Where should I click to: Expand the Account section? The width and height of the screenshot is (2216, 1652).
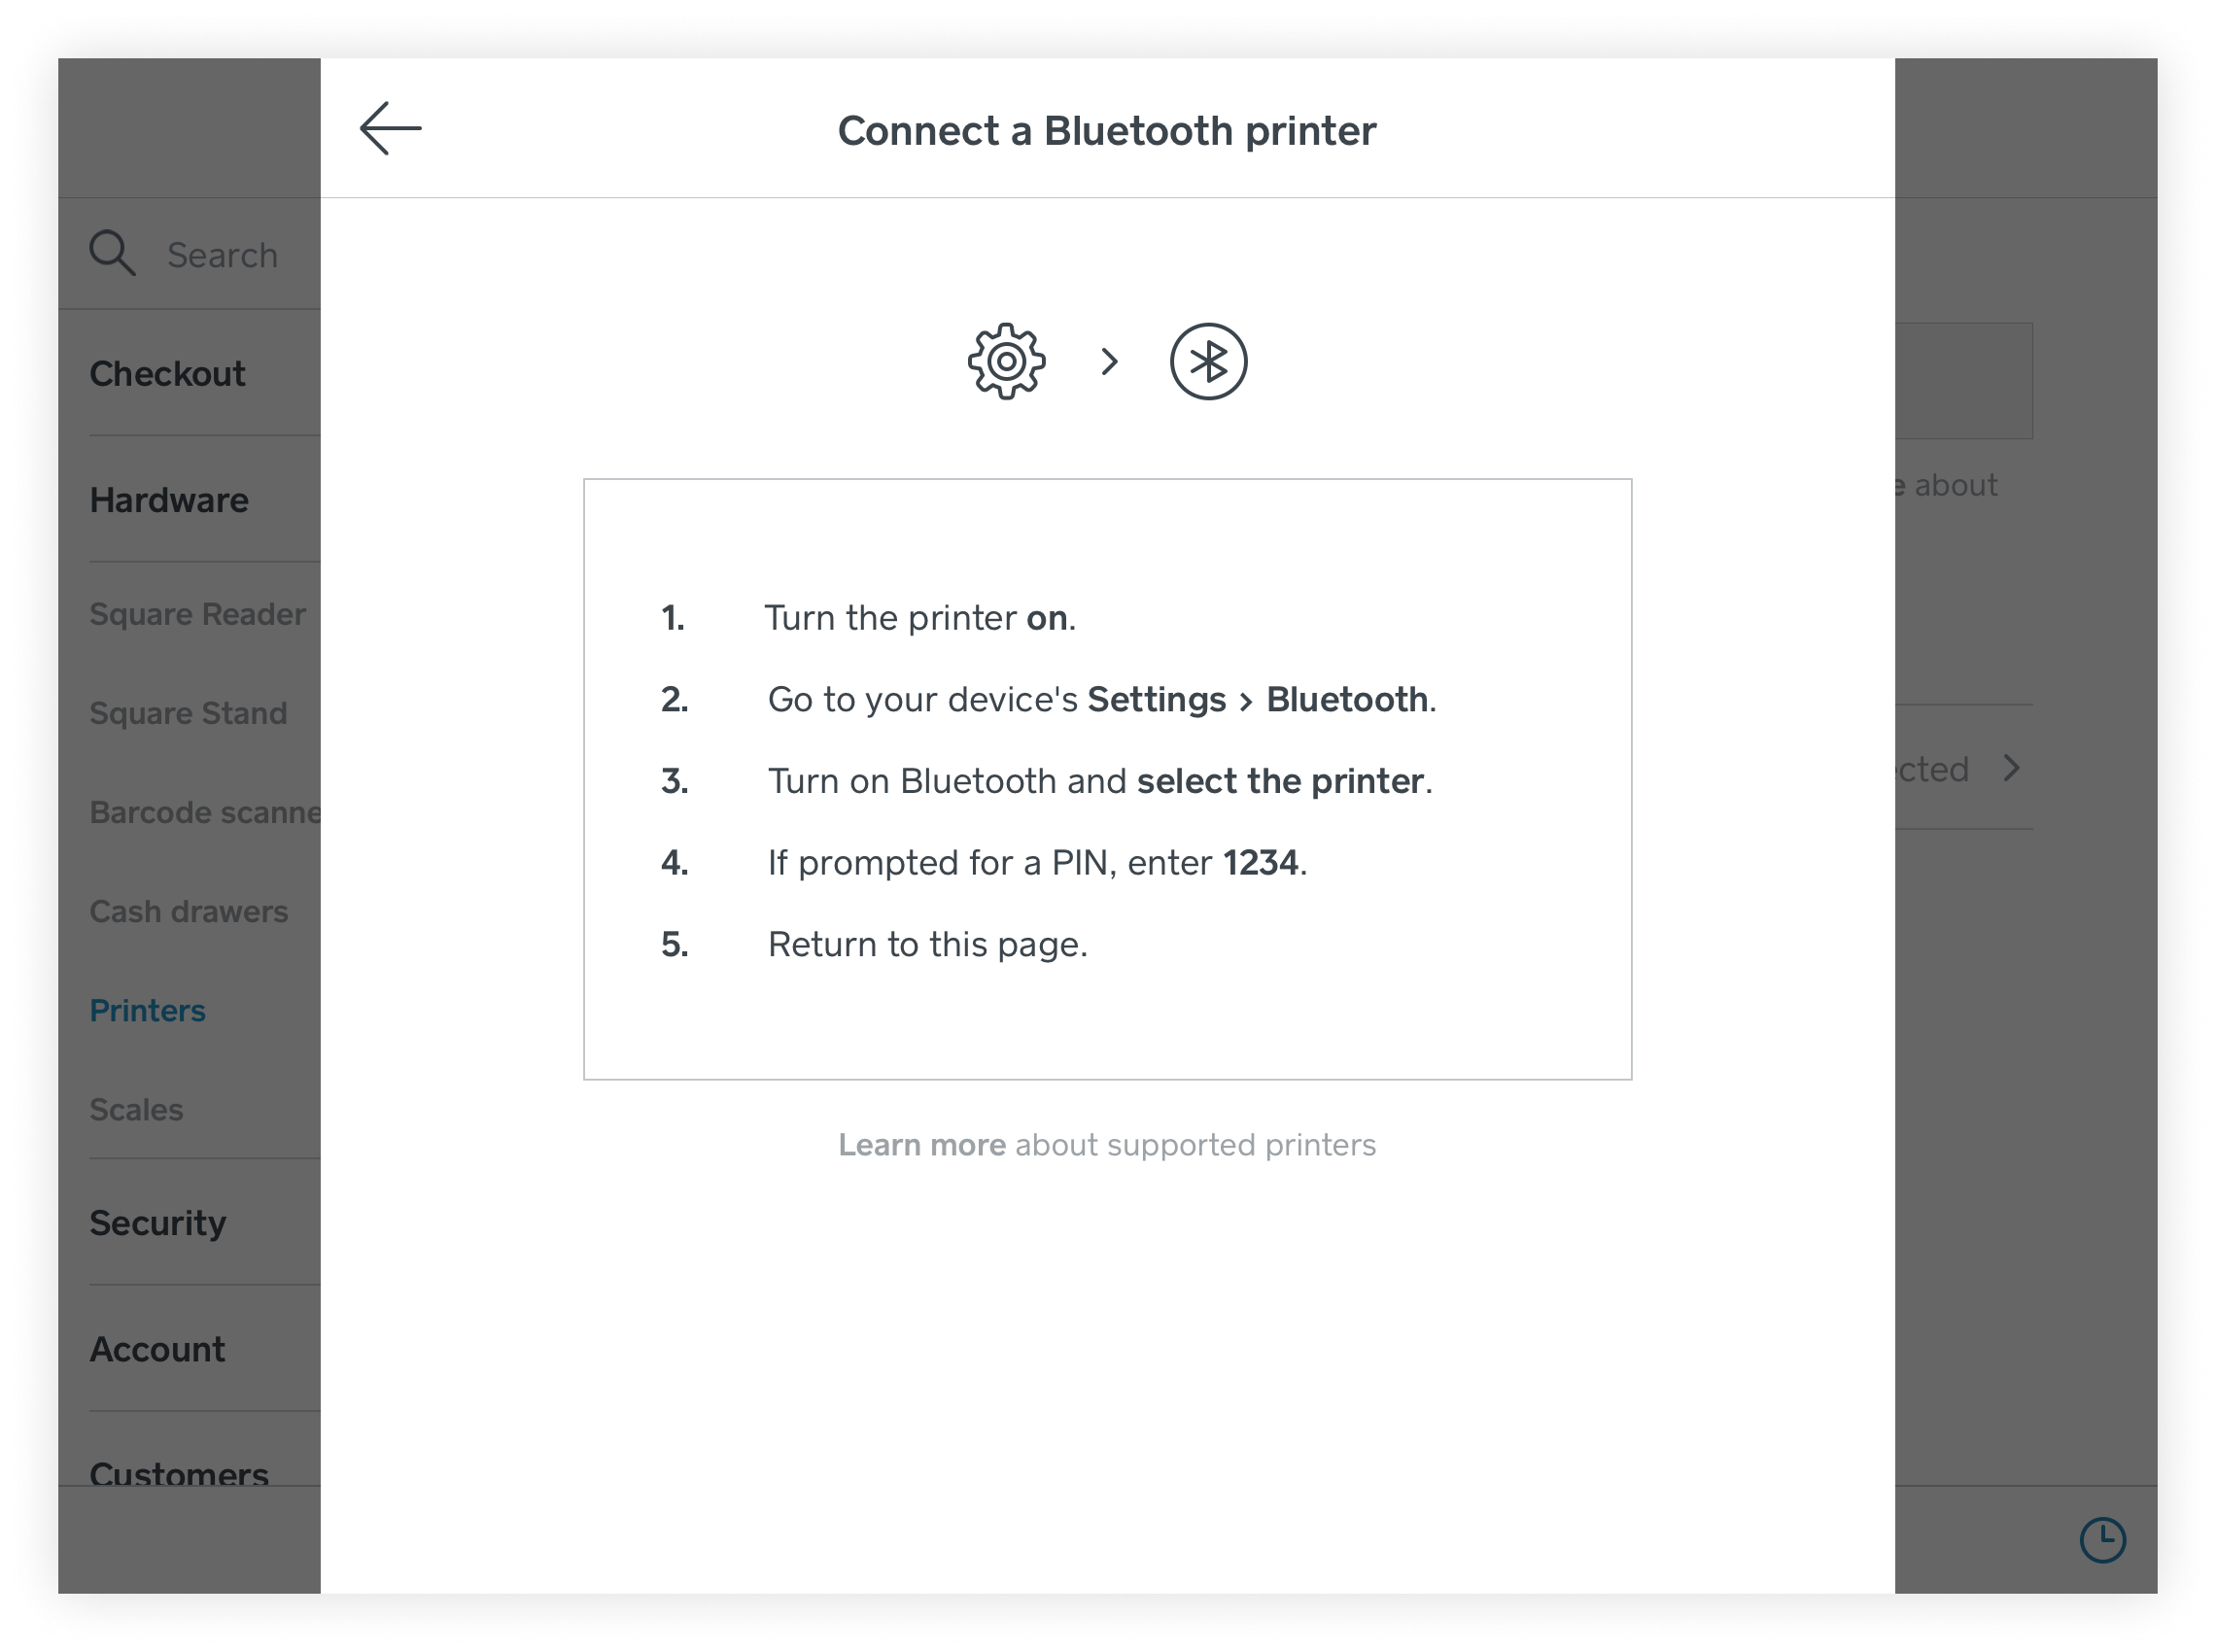pyautogui.click(x=157, y=1349)
